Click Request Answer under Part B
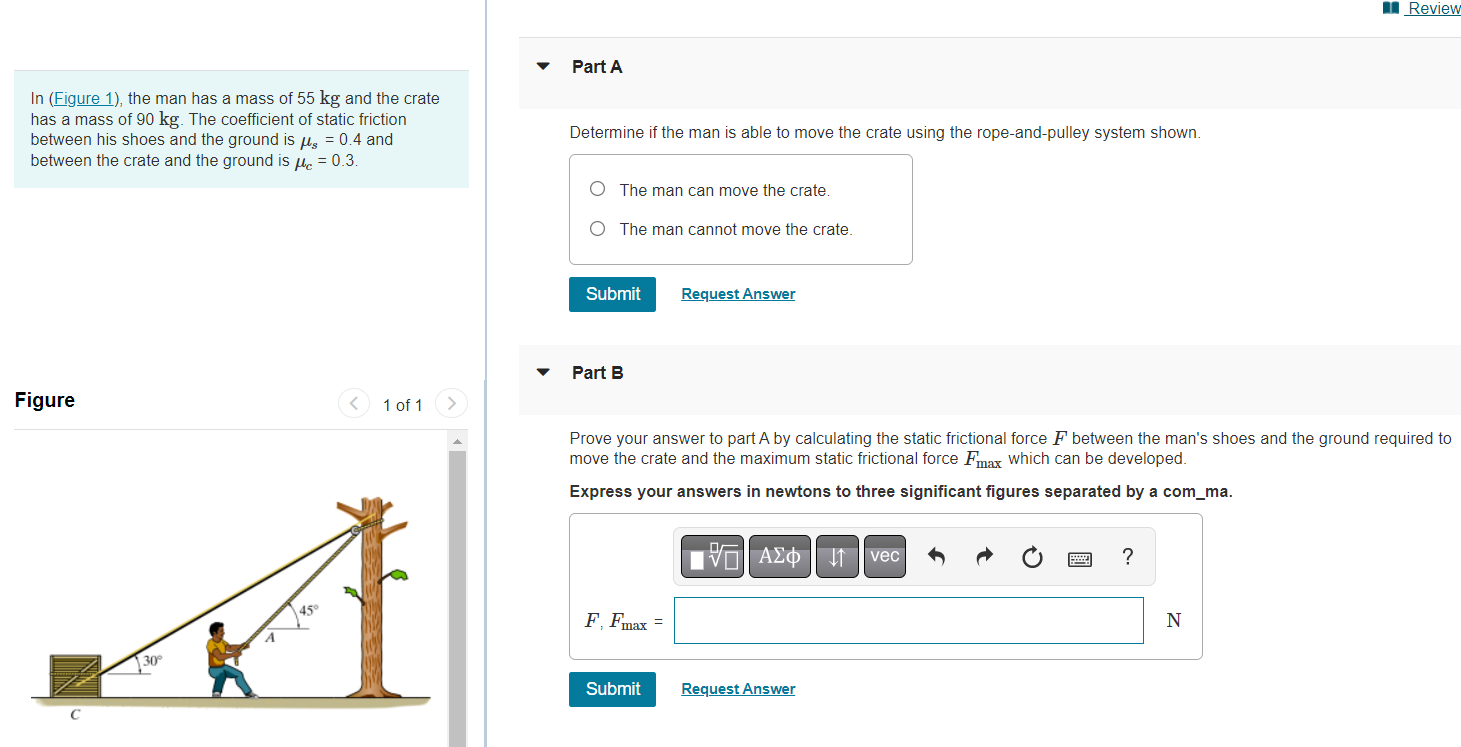1461x747 pixels. [x=737, y=689]
